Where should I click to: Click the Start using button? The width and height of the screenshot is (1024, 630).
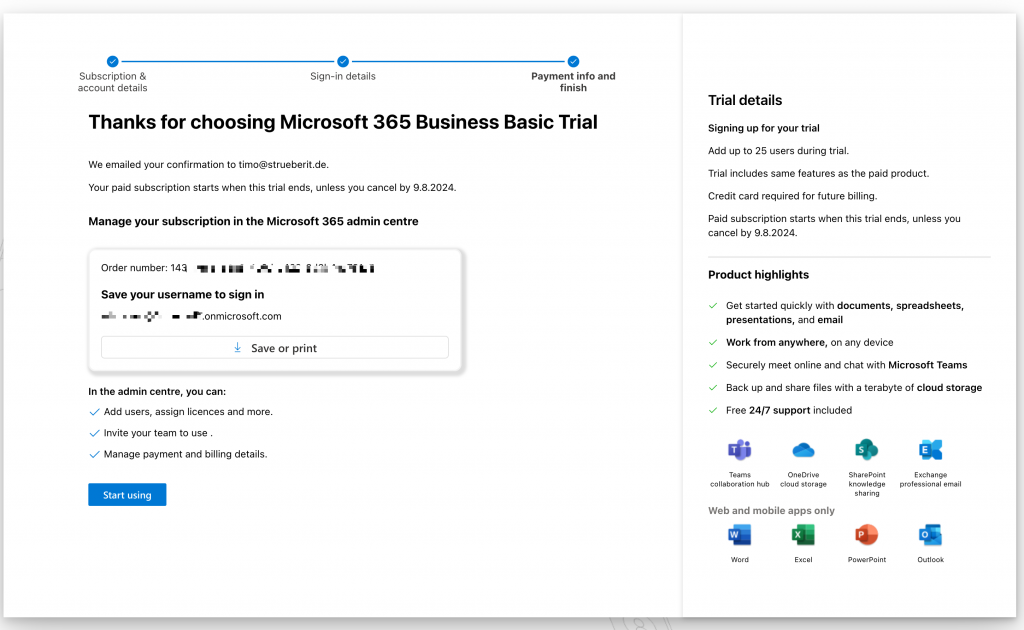coord(127,495)
